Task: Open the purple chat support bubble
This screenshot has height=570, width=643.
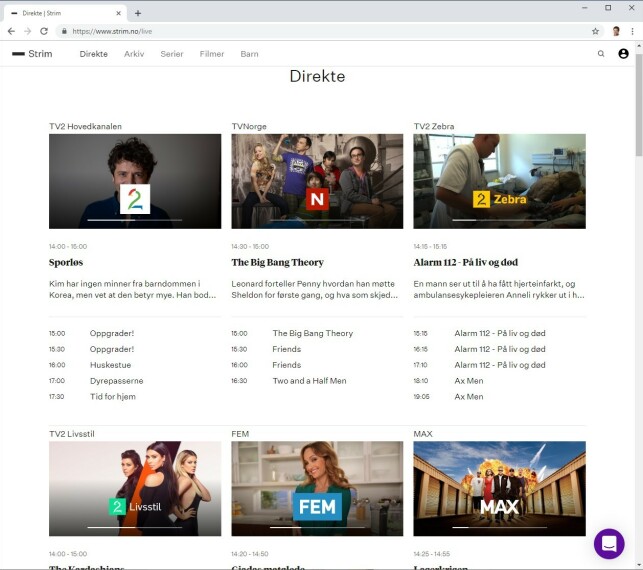Action: 609,544
